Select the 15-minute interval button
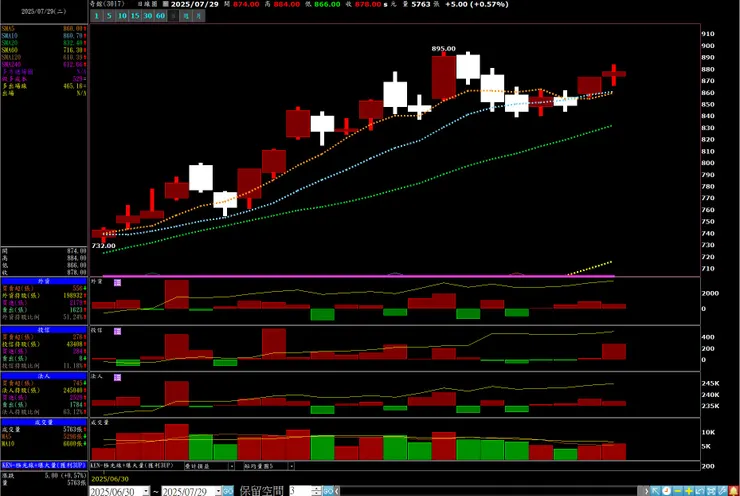This screenshot has width=740, height=496. pyautogui.click(x=135, y=16)
